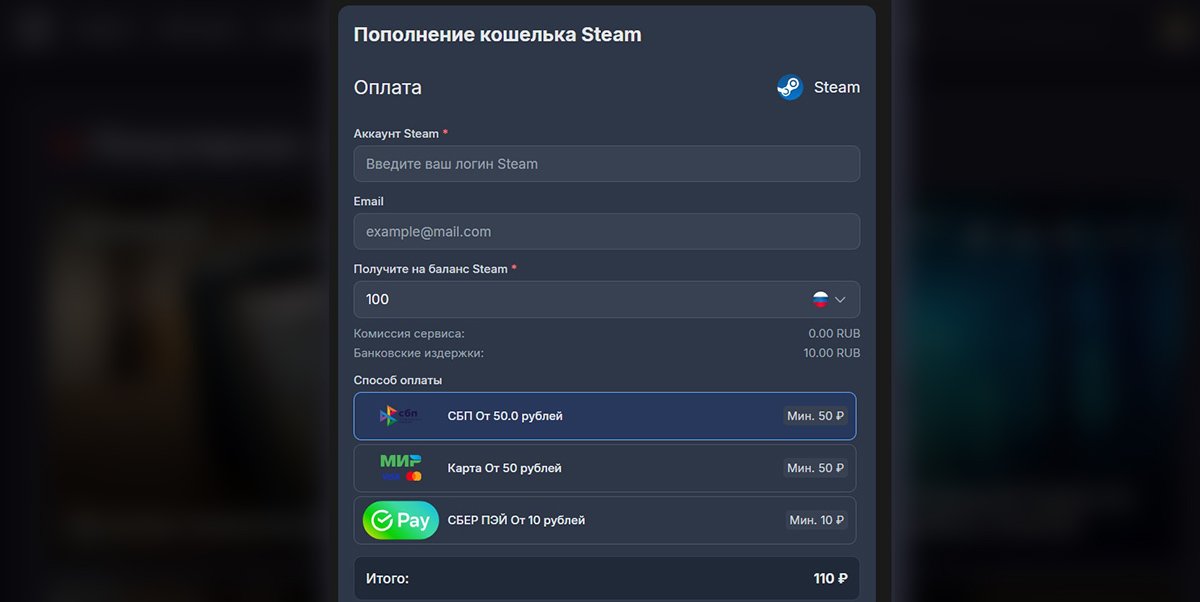
Task: Click the Steam label text at top right
Action: coord(837,87)
